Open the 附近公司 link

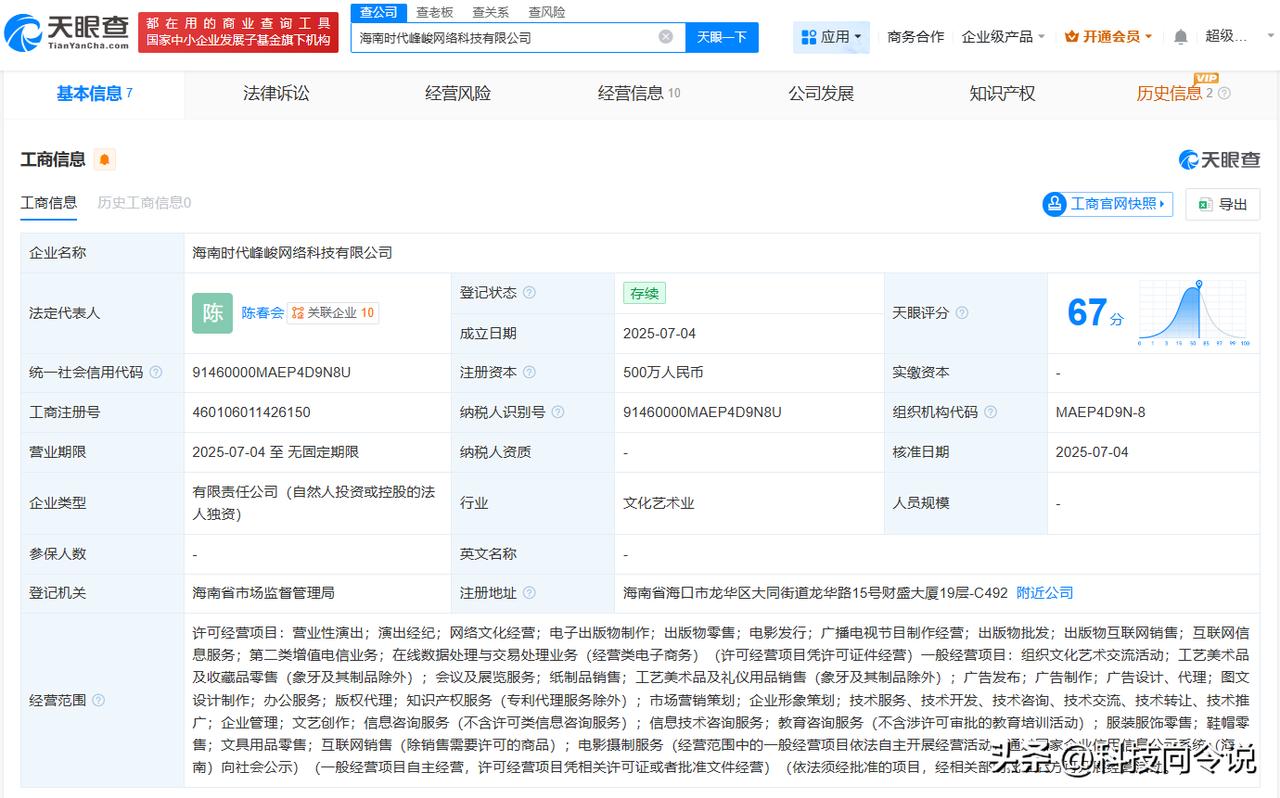[x=1044, y=593]
